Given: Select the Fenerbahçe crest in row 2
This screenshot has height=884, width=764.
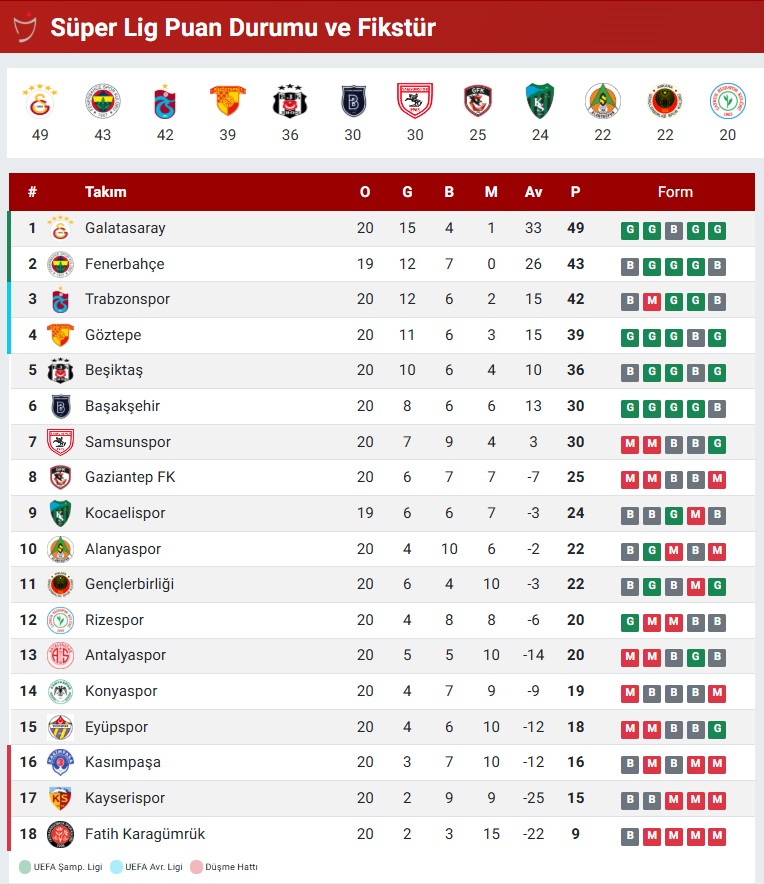Looking at the screenshot, I should click(x=61, y=265).
